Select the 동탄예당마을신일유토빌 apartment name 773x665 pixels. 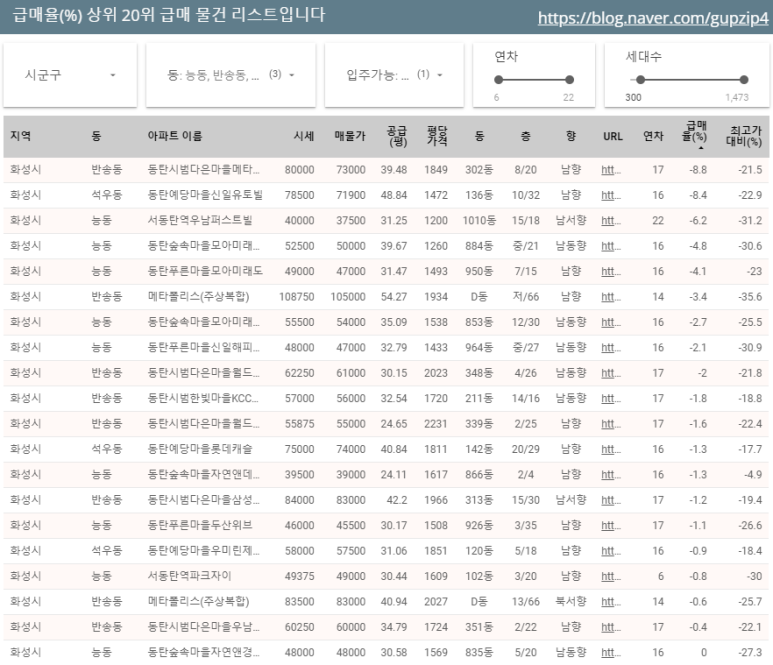[x=205, y=195]
